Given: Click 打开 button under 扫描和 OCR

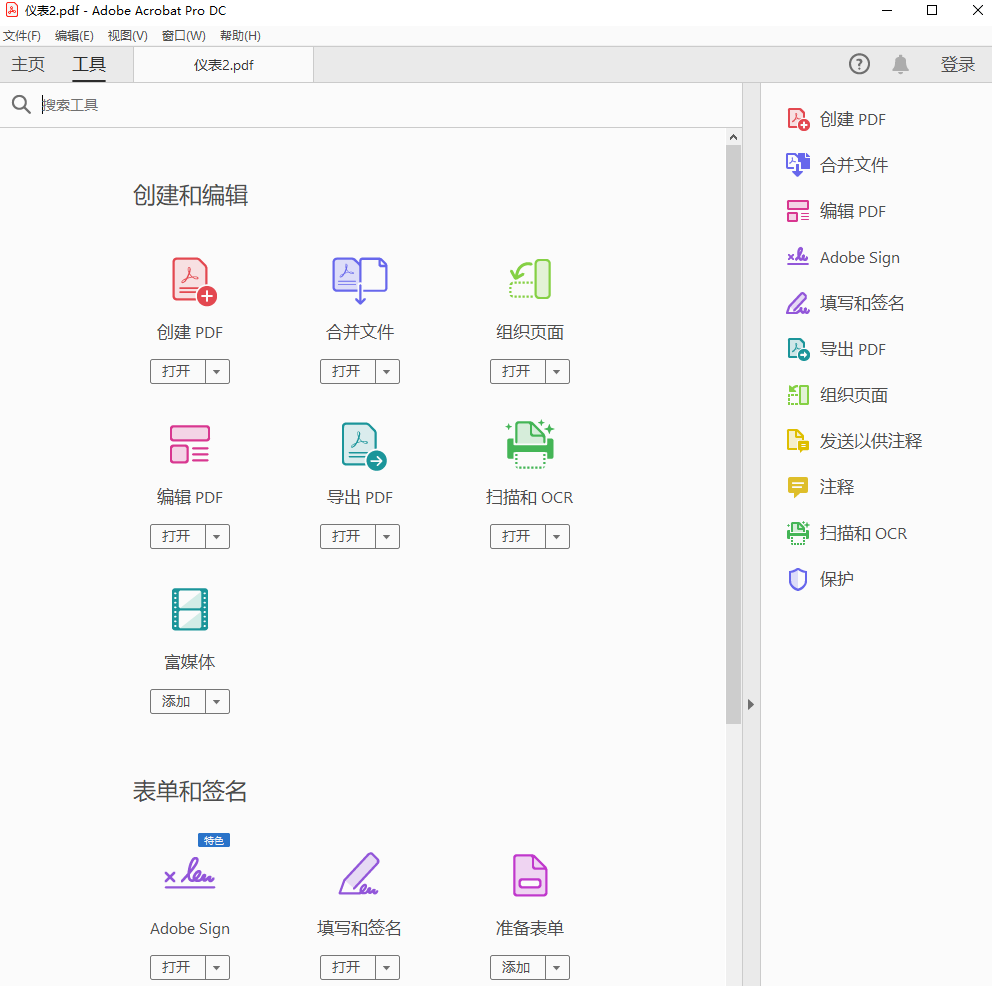Looking at the screenshot, I should (518, 536).
